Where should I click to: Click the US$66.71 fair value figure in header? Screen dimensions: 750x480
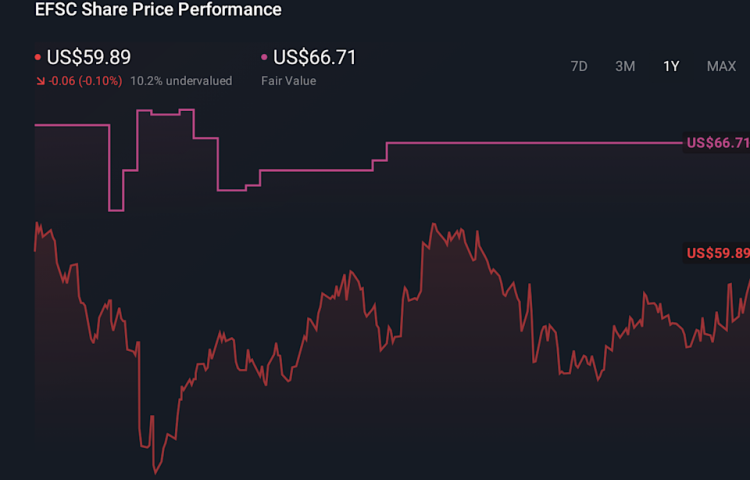(x=315, y=58)
